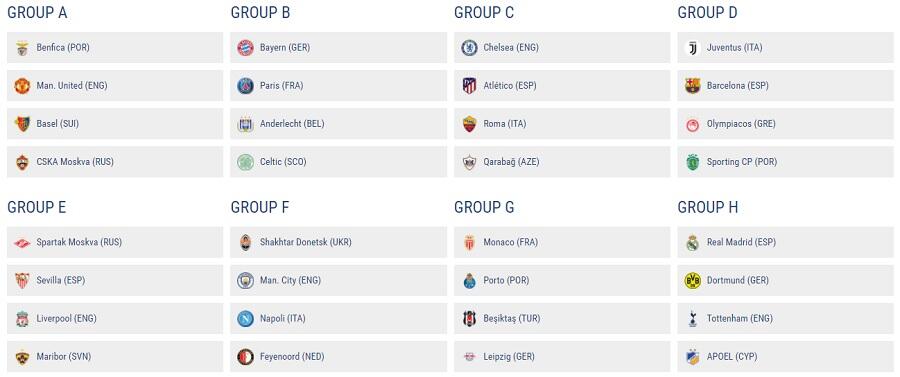This screenshot has width=900, height=377.
Task: Click the Manchester United crest icon
Action: tap(22, 86)
